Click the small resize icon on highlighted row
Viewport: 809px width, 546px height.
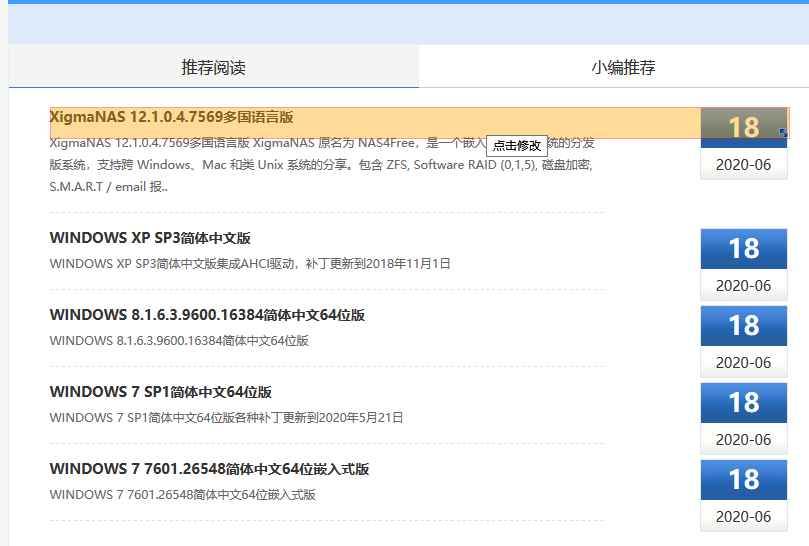point(783,132)
